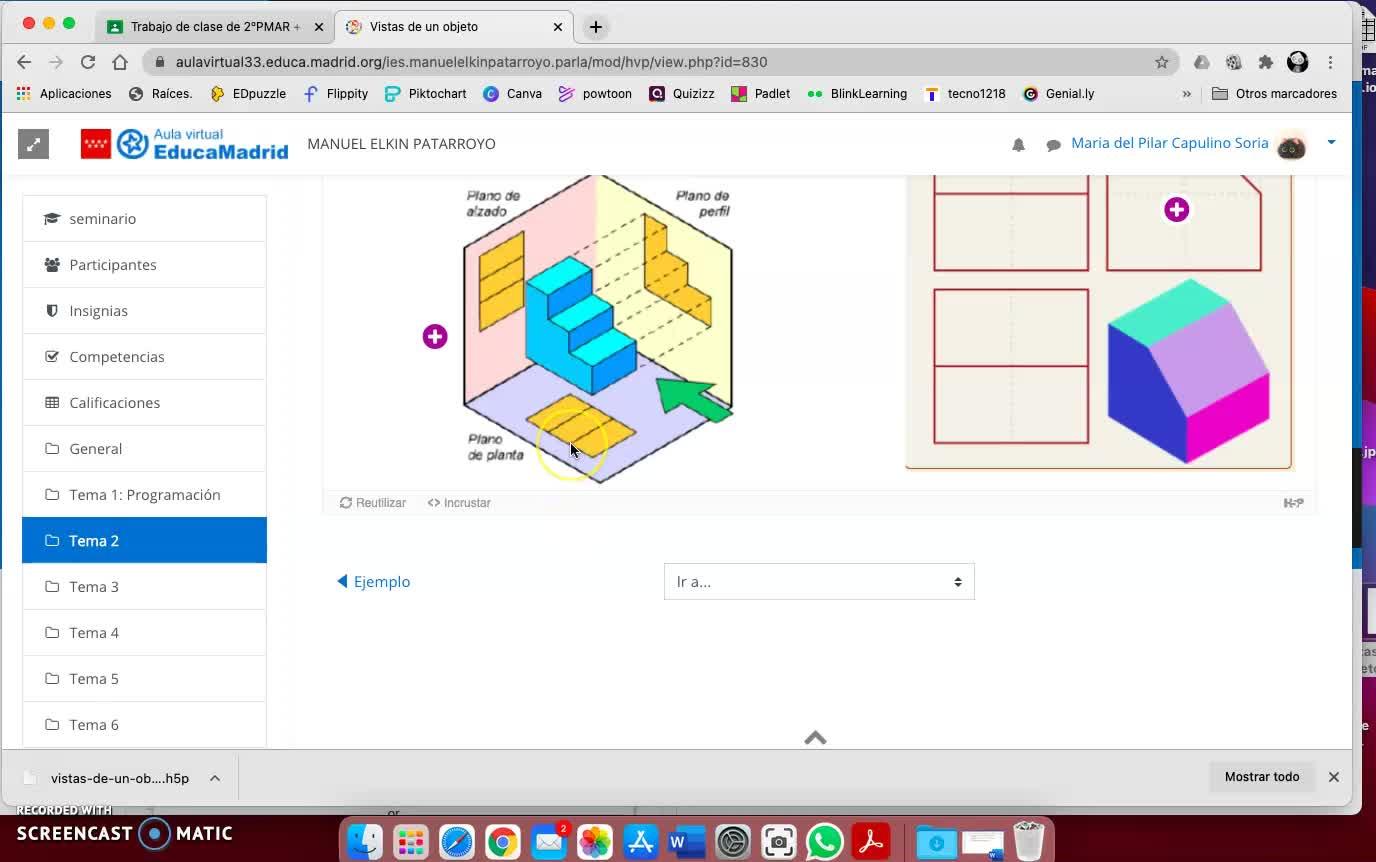Show more bookmarks with the double chevron

[1187, 94]
